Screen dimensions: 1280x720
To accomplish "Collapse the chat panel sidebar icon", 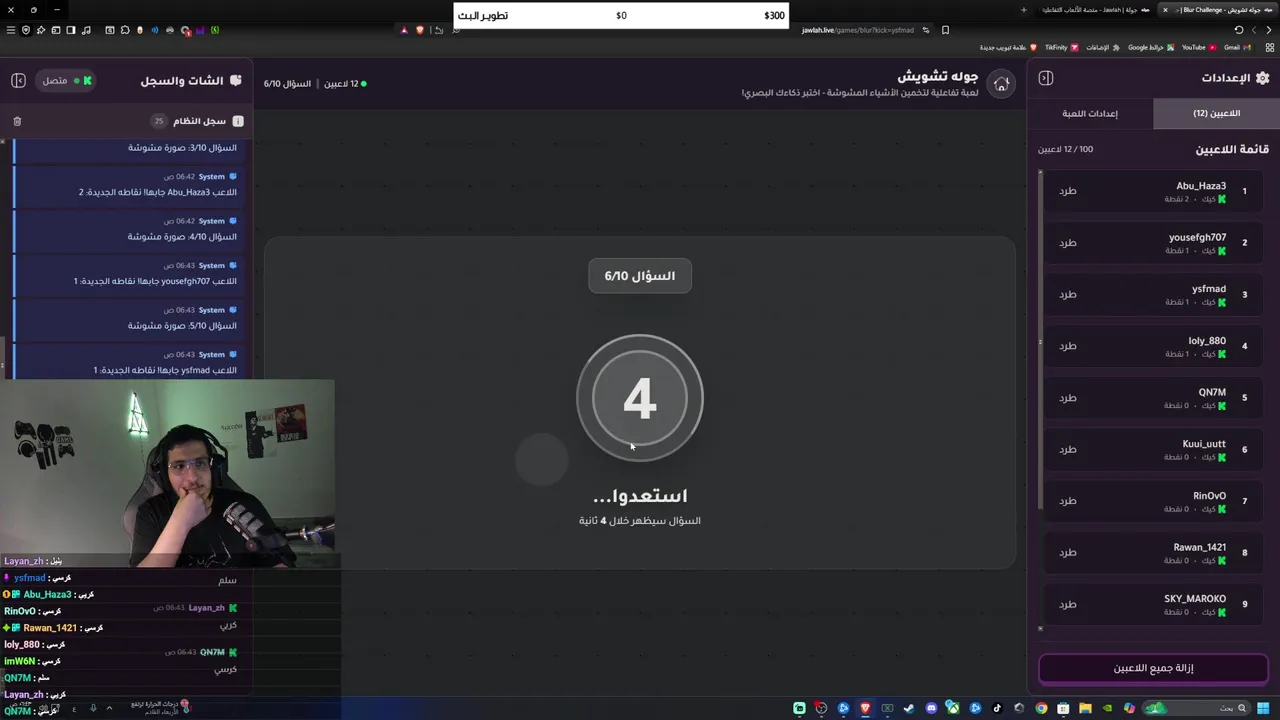I will (x=18, y=80).
